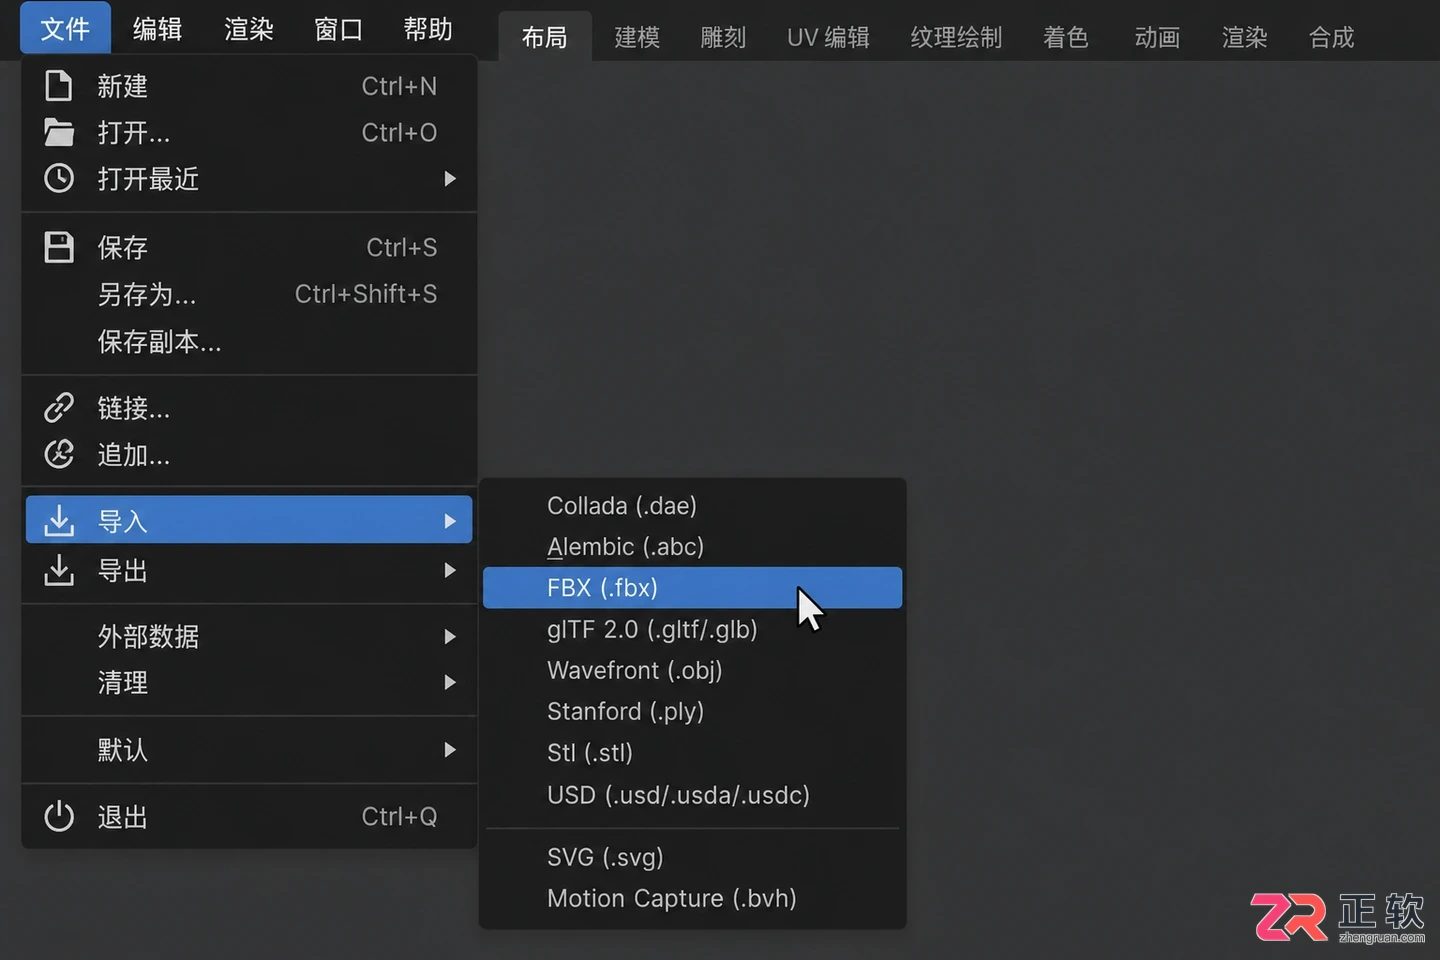This screenshot has height=960, width=1440.
Task: Open the 编辑 menu
Action: click(x=158, y=29)
